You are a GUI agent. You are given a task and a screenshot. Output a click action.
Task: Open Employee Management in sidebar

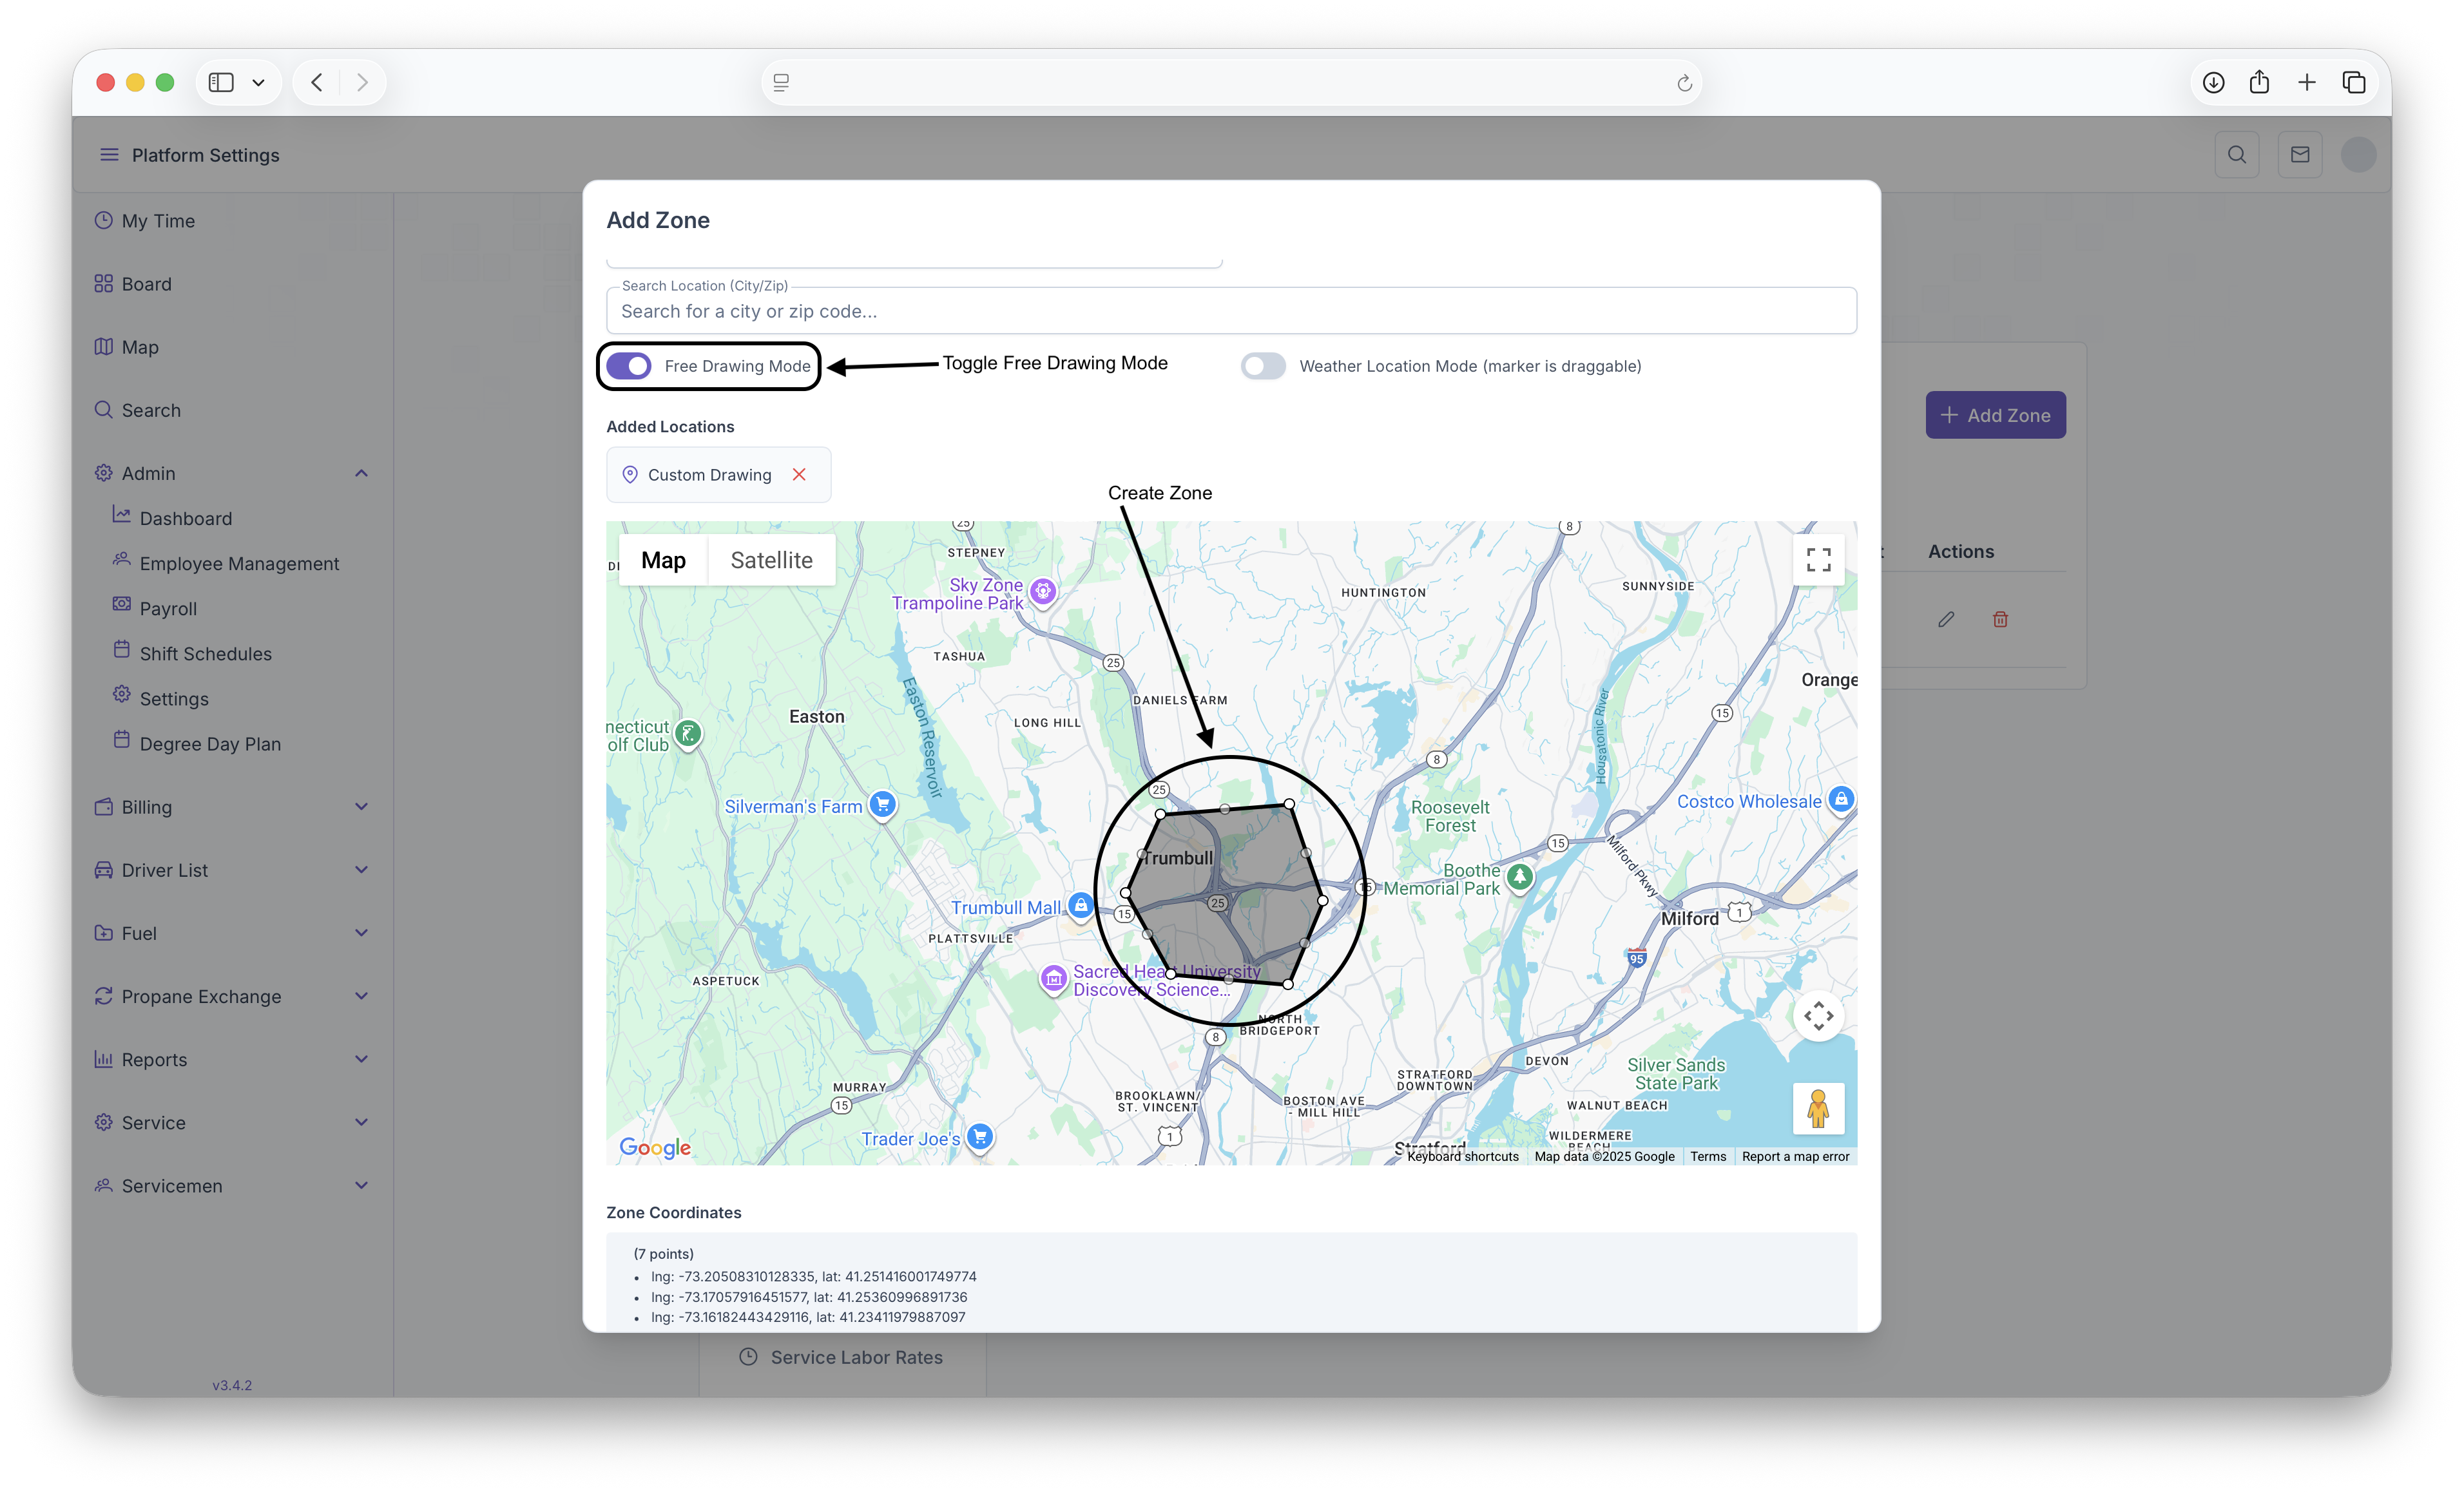click(239, 564)
